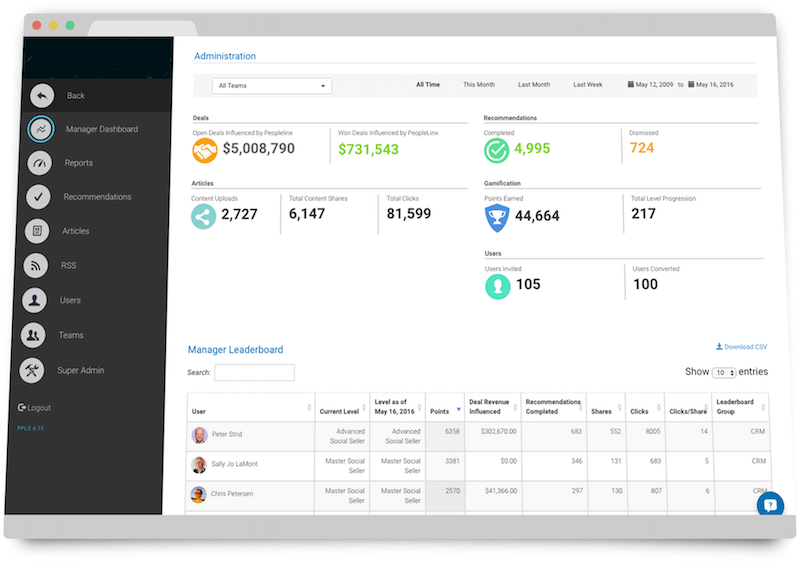Click the 81,599 total clicks value
This screenshot has width=800, height=563.
409,214
